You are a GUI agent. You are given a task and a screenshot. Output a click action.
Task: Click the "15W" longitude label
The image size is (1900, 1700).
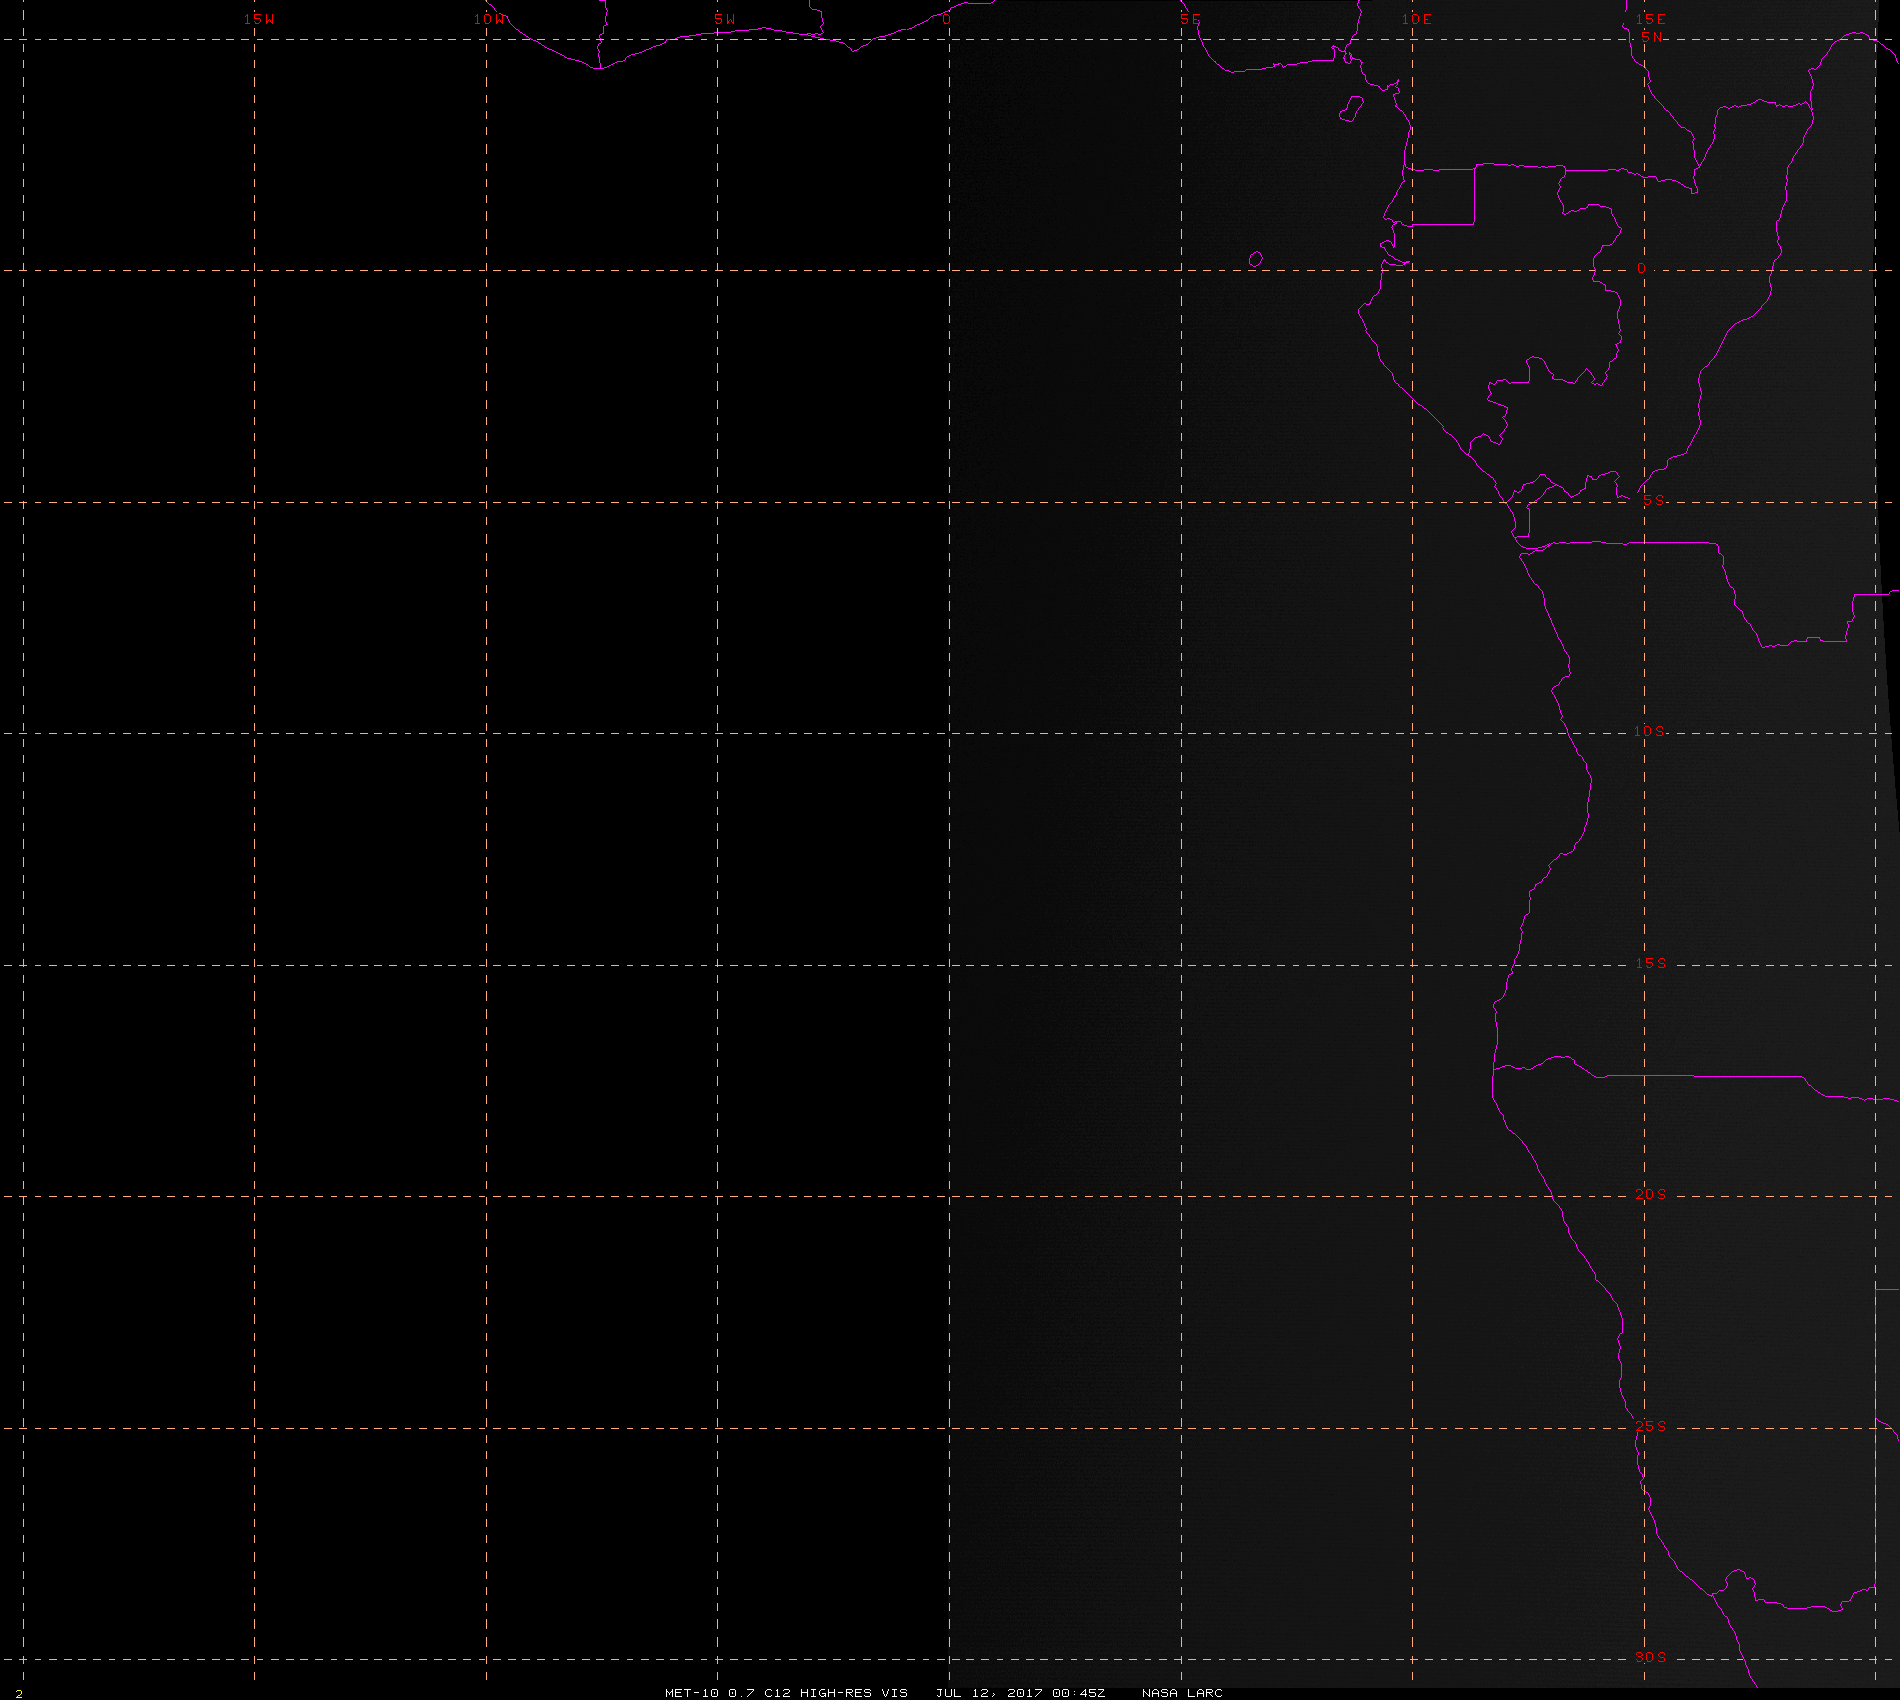(259, 19)
